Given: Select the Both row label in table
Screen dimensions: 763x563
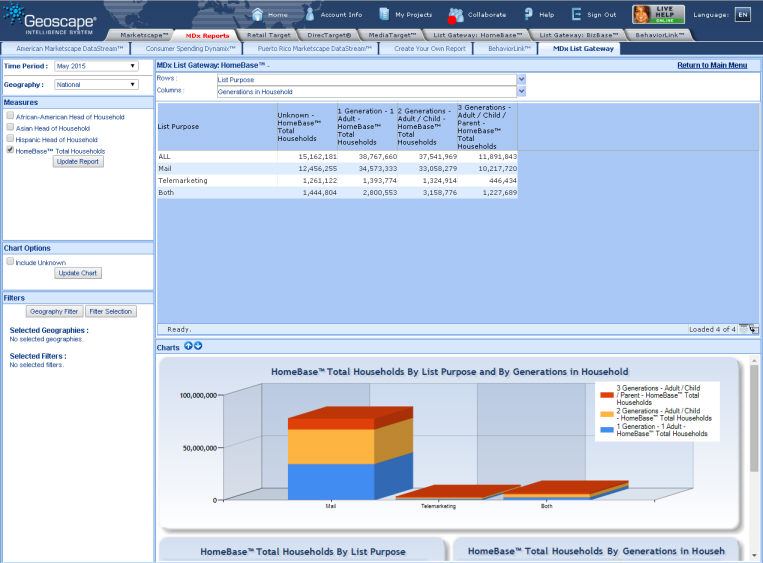Looking at the screenshot, I should [x=166, y=193].
